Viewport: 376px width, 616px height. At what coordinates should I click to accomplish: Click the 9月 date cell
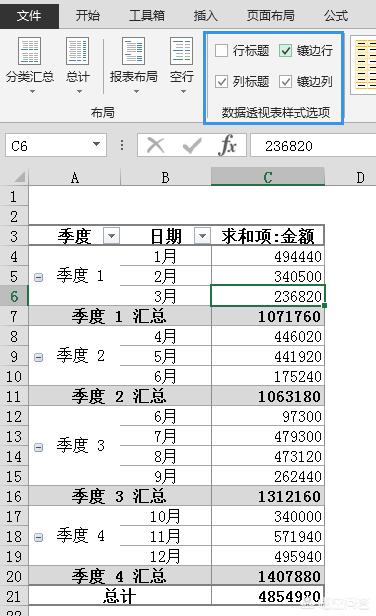pos(165,476)
